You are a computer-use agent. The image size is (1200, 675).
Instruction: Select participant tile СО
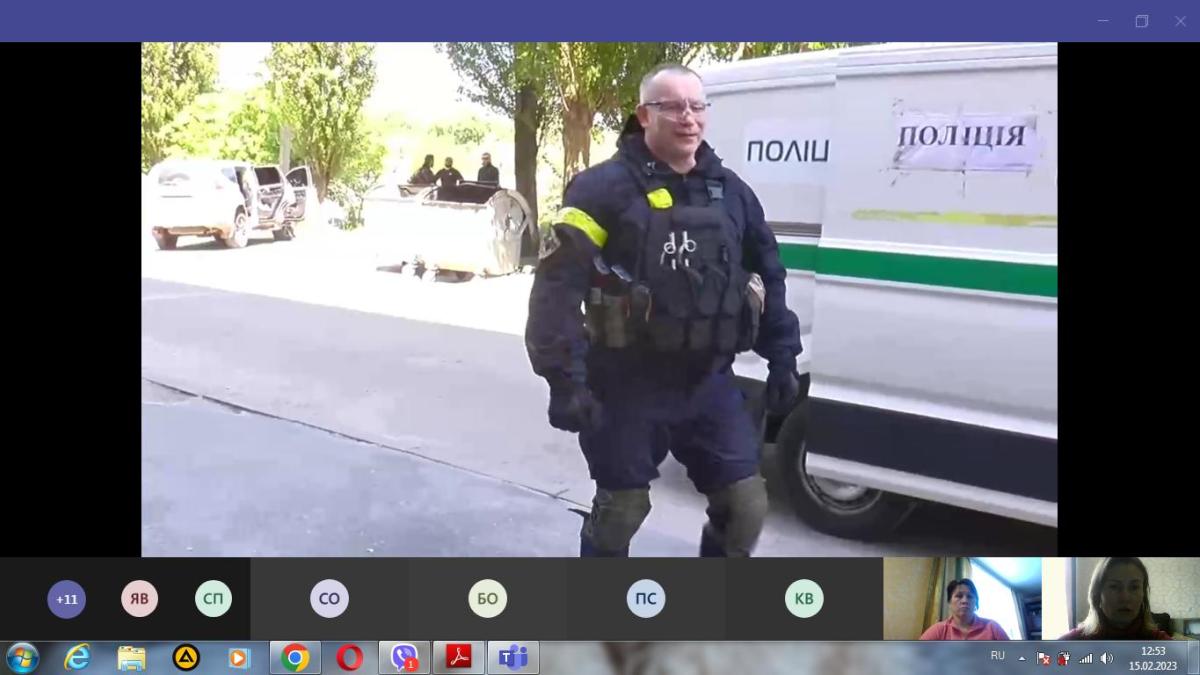coord(329,599)
